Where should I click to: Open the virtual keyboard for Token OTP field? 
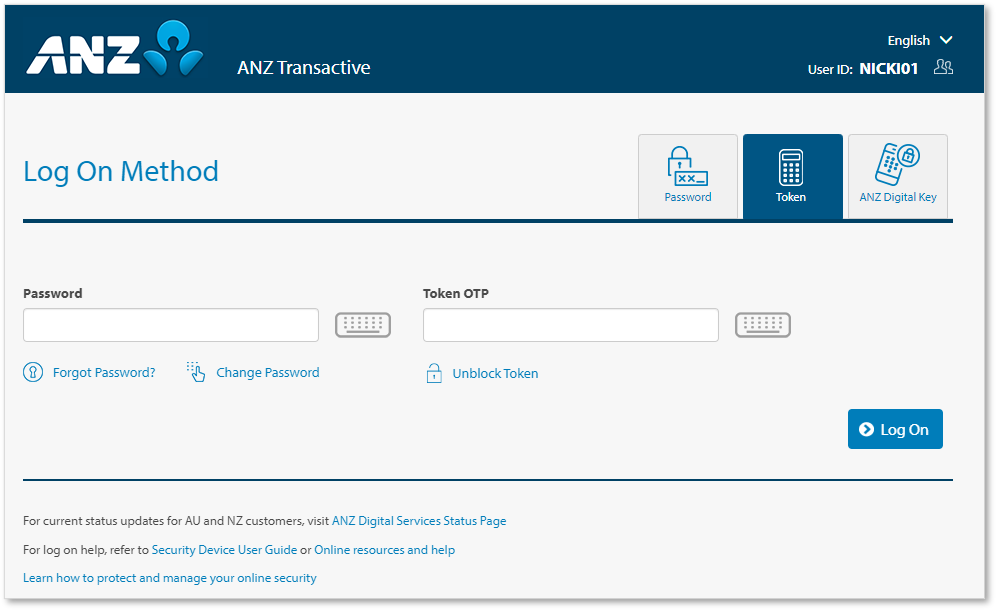763,325
